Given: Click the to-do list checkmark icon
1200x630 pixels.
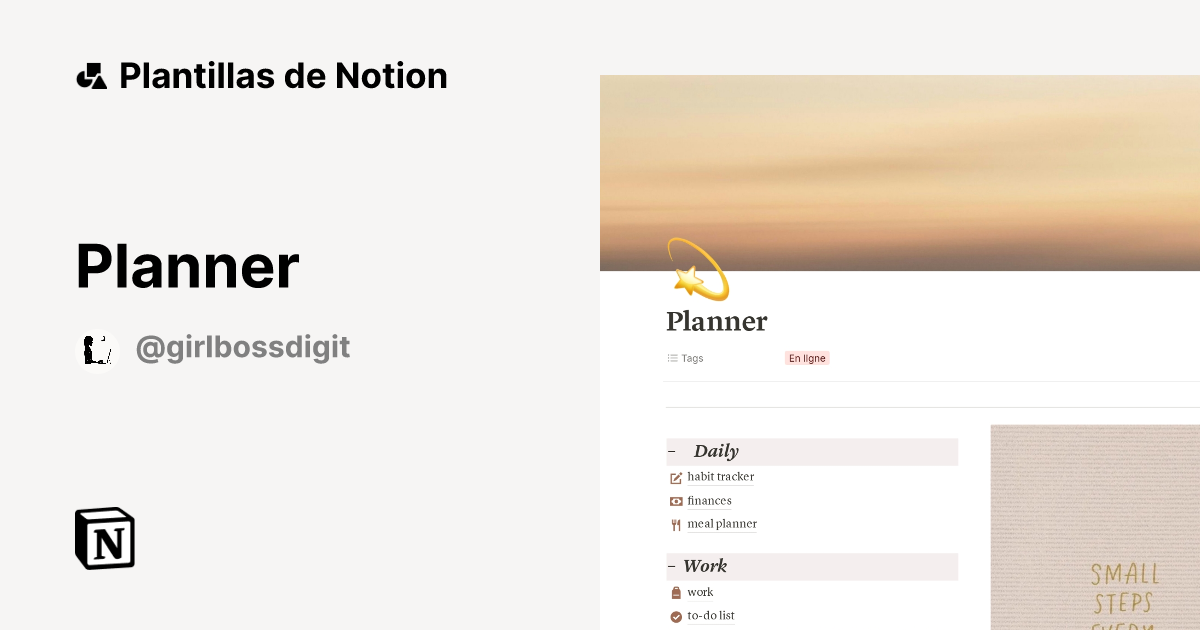Looking at the screenshot, I should point(675,616).
